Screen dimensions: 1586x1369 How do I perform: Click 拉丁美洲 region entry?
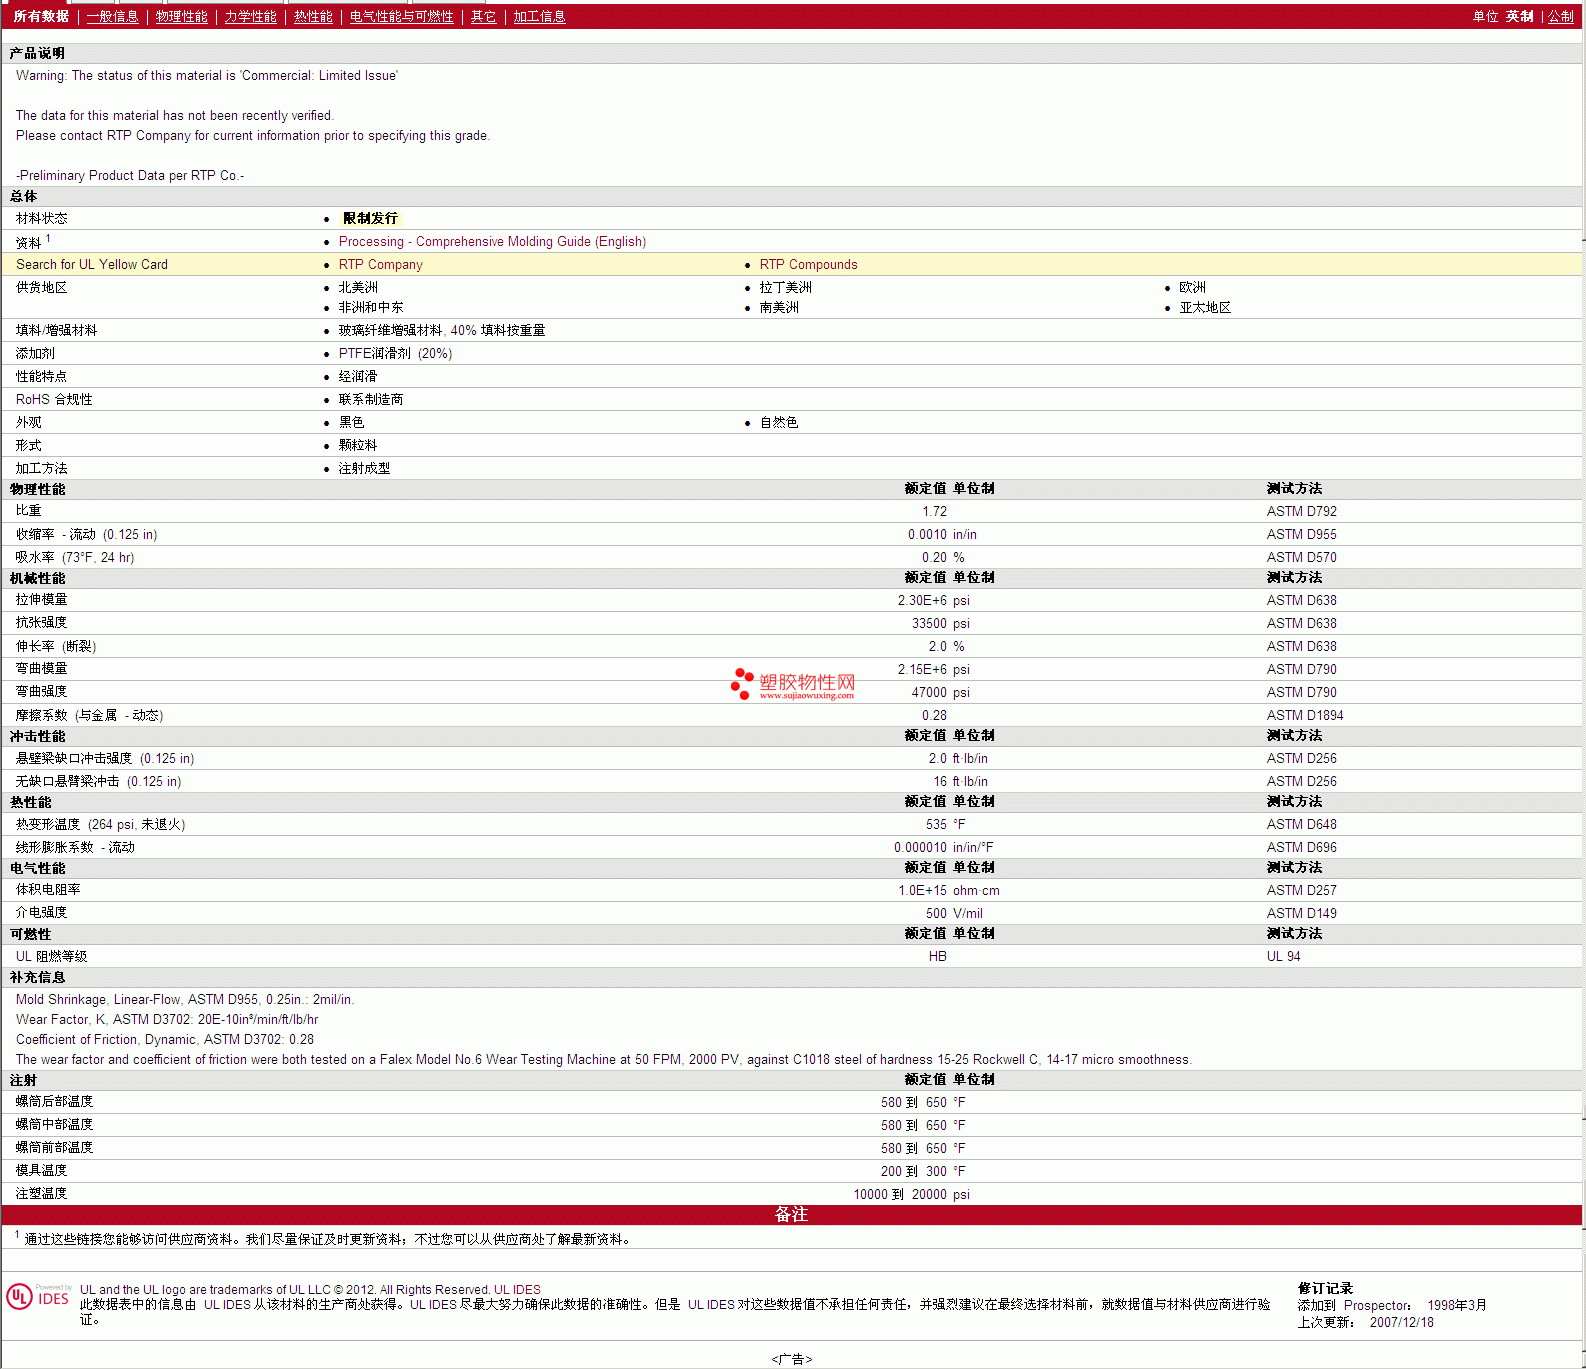(785, 288)
